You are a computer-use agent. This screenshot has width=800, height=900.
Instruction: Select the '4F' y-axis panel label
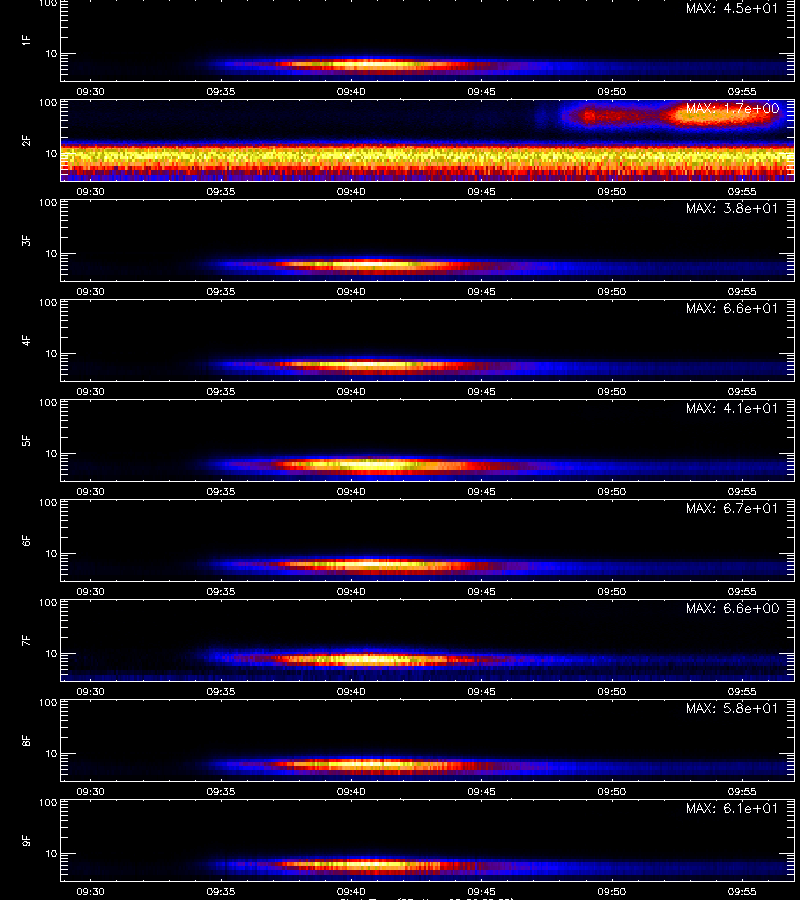tap(26, 340)
